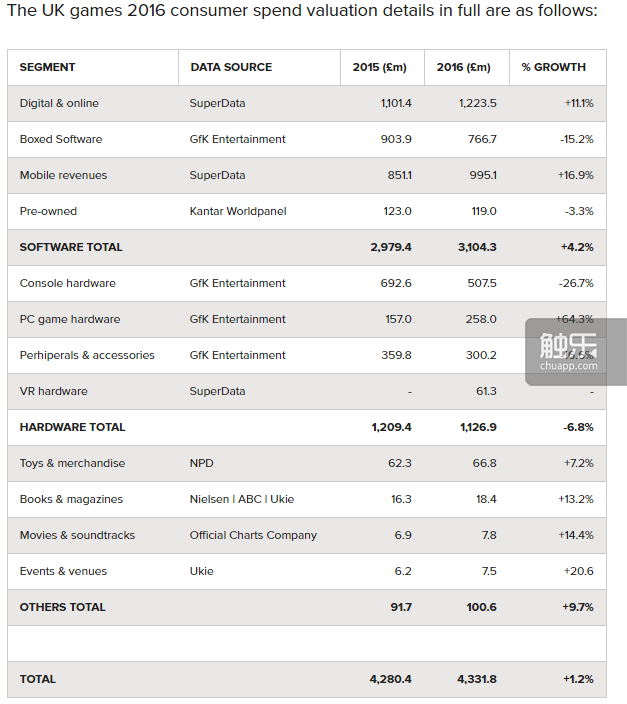Click Official Charts Company source cell
Image resolution: width=627 pixels, height=704 pixels.
253,535
